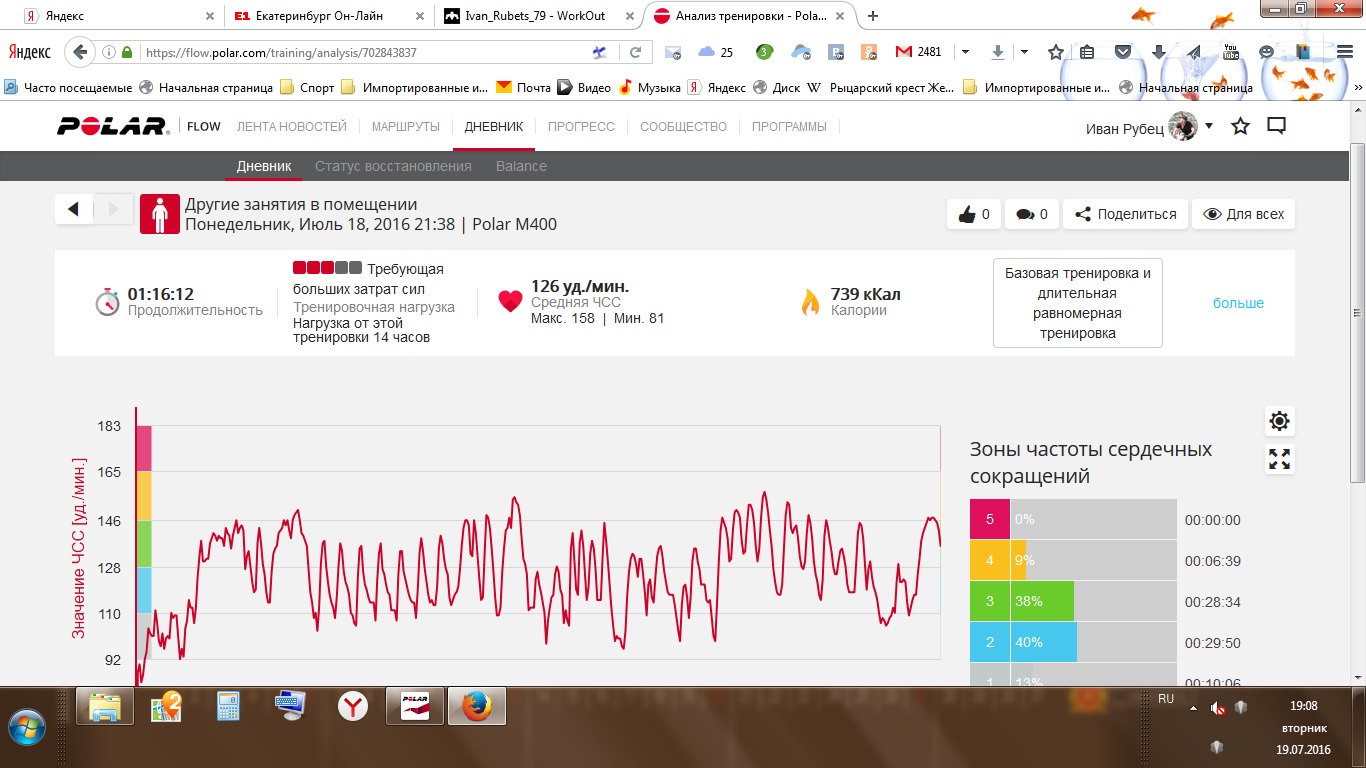The width and height of the screenshot is (1366, 768).
Task: Click the grayed-out next training arrow
Action: tap(113, 209)
